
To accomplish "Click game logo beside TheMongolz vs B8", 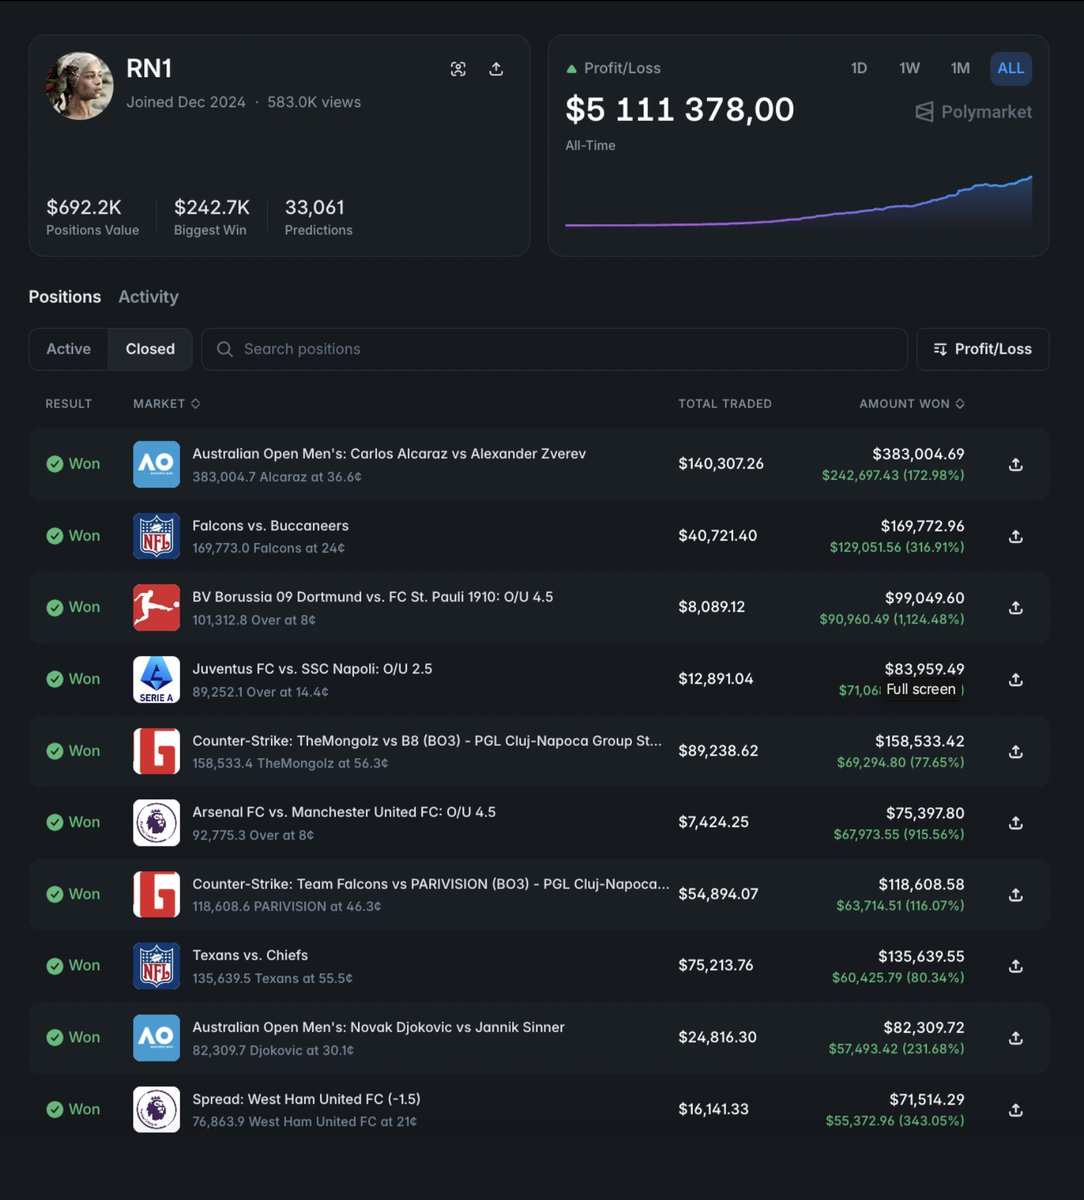I will 157,751.
